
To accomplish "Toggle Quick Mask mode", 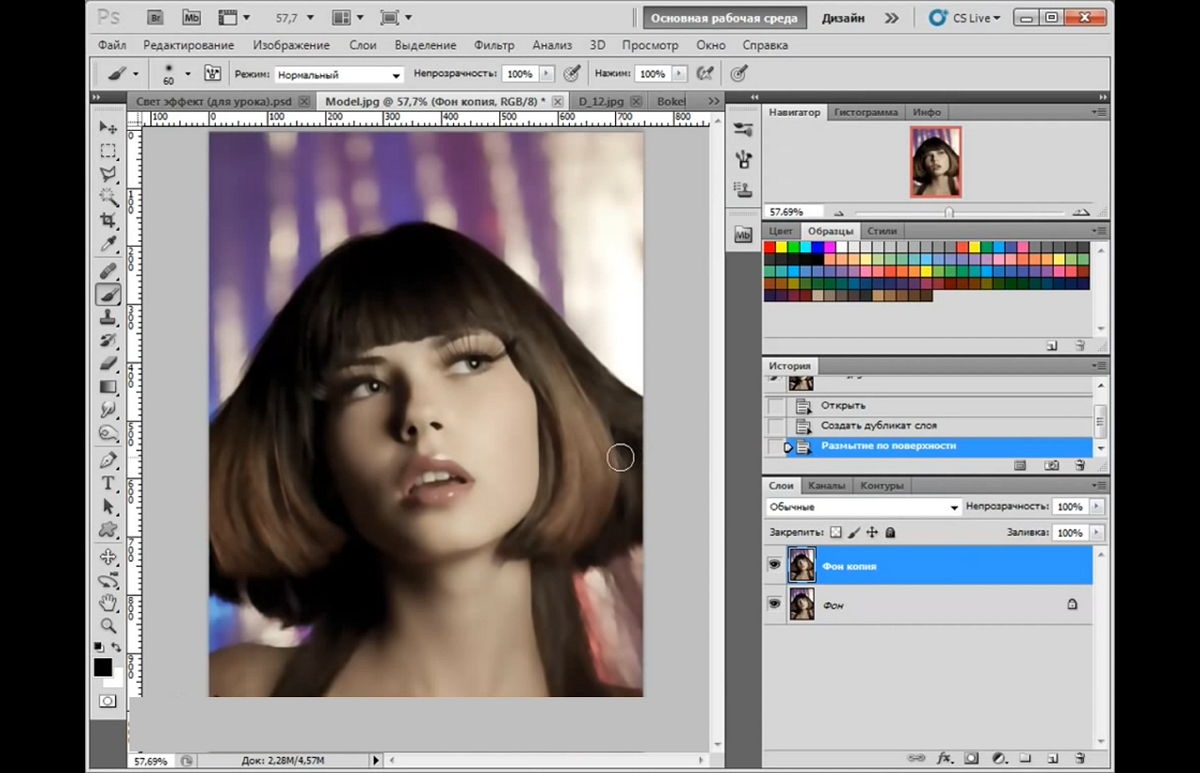I will coord(108,702).
